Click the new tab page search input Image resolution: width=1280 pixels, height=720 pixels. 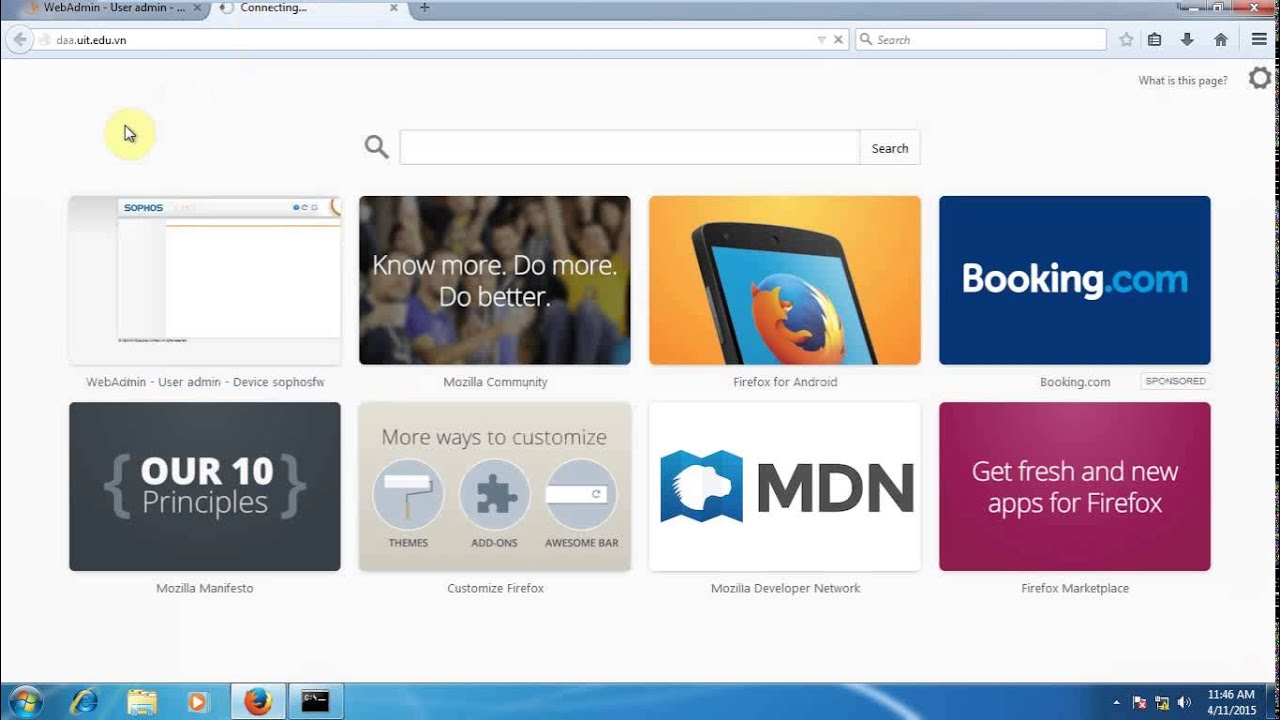(629, 148)
